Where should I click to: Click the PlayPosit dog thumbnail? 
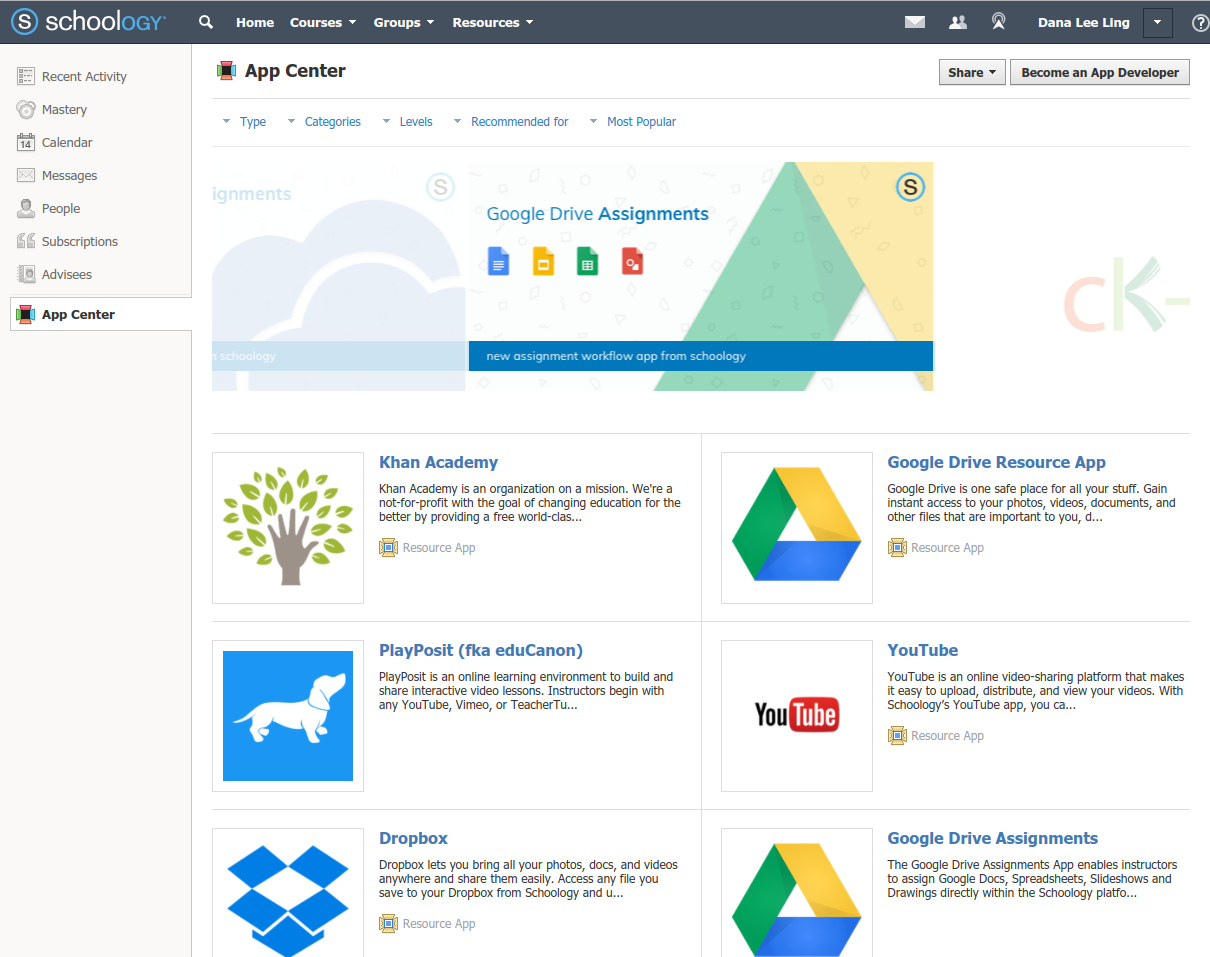[x=288, y=716]
